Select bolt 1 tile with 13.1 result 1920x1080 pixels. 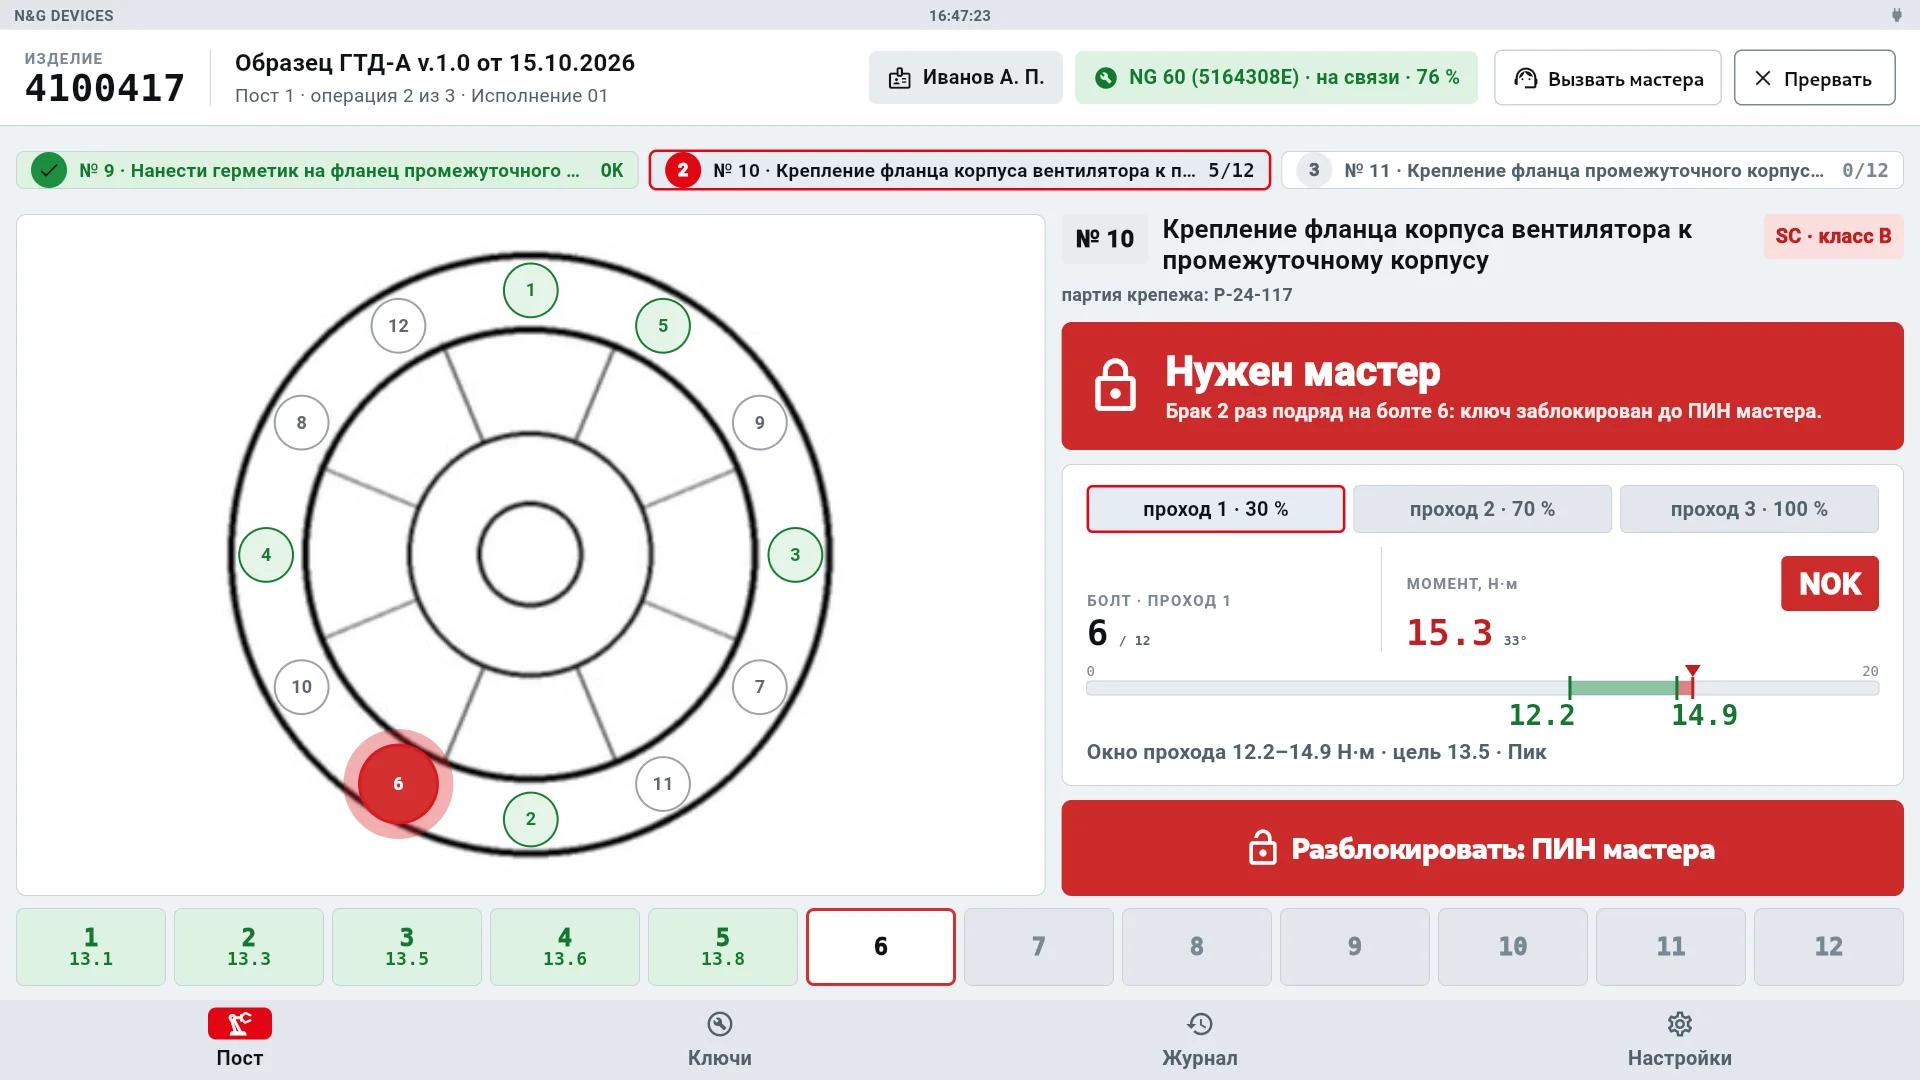pos(91,947)
